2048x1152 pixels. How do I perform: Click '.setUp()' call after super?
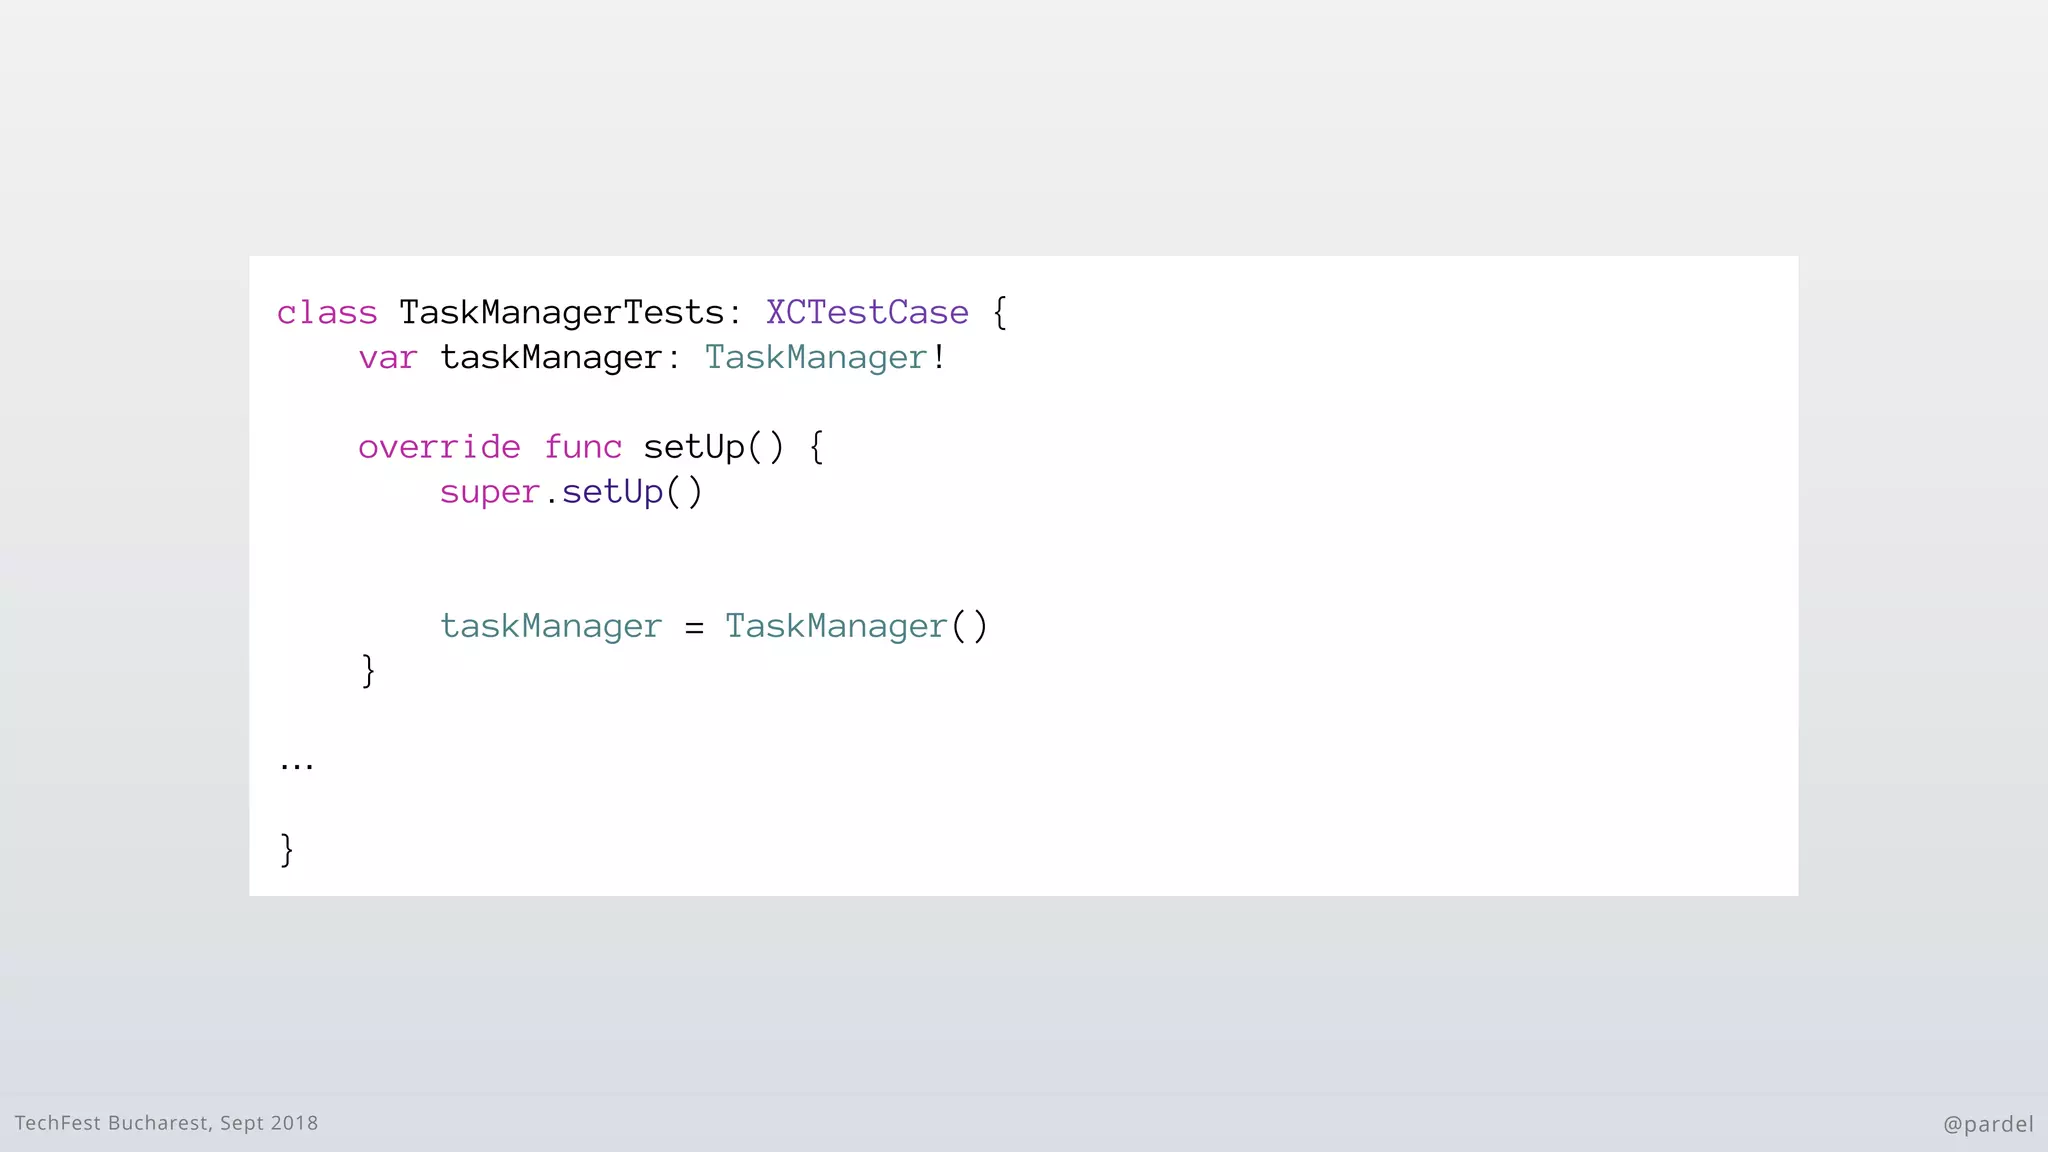click(x=624, y=492)
